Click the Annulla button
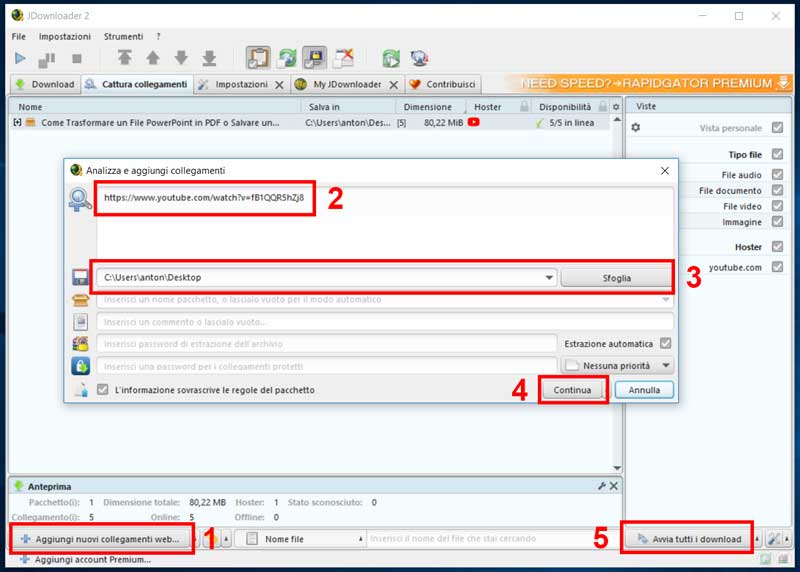Viewport: 800px width, 572px height. (x=644, y=390)
